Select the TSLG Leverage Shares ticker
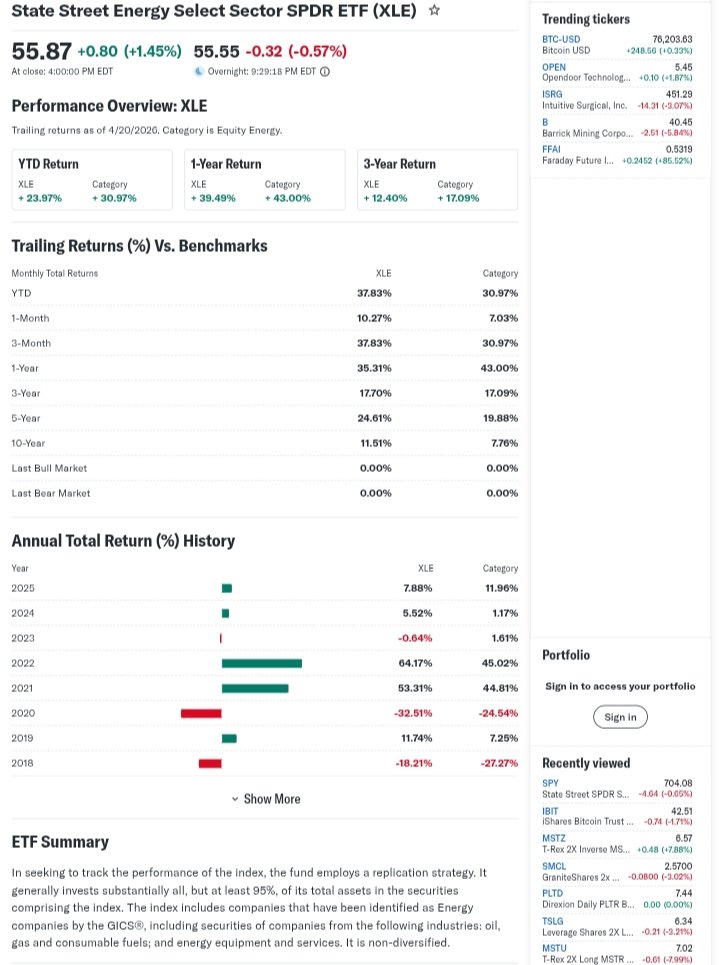719x965 pixels. [552, 921]
